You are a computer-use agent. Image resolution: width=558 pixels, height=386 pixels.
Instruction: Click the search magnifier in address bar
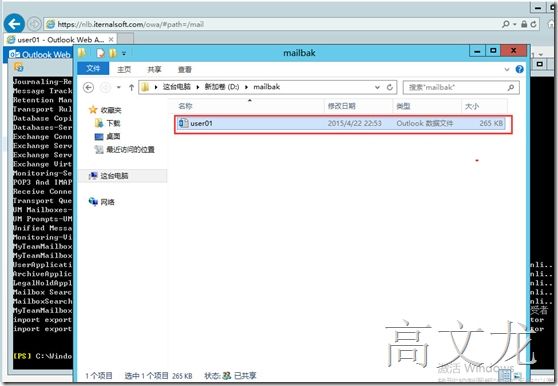pyautogui.click(x=505, y=24)
